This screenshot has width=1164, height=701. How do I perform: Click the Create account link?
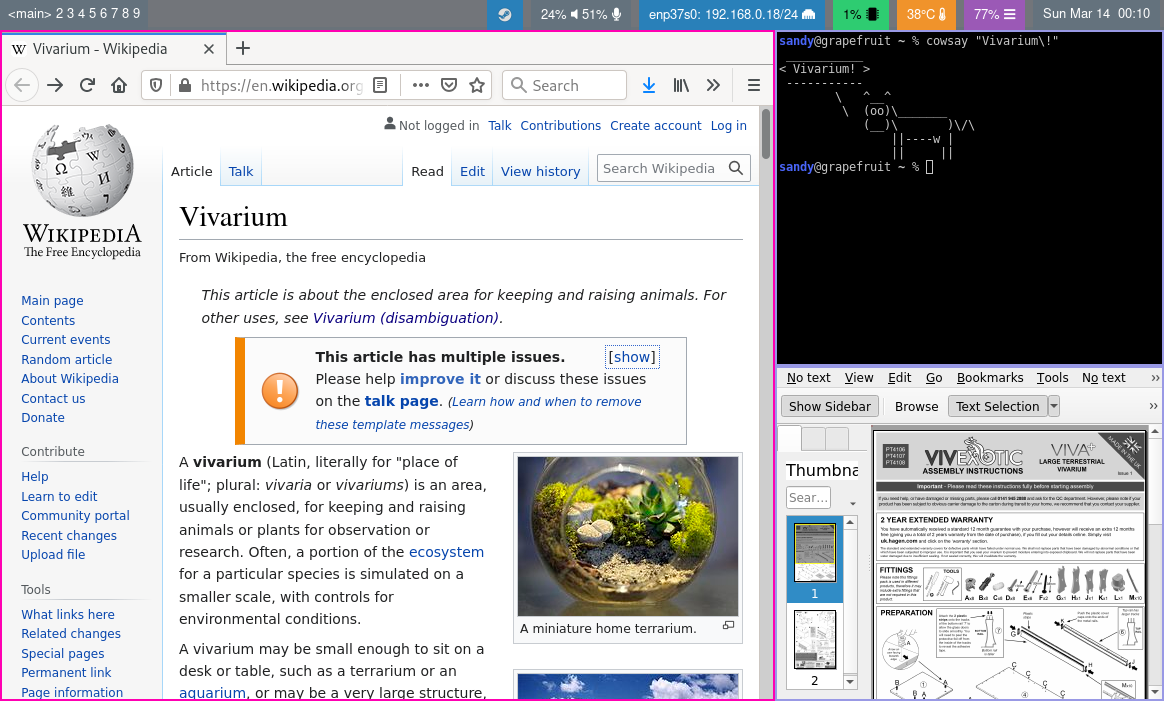click(655, 125)
